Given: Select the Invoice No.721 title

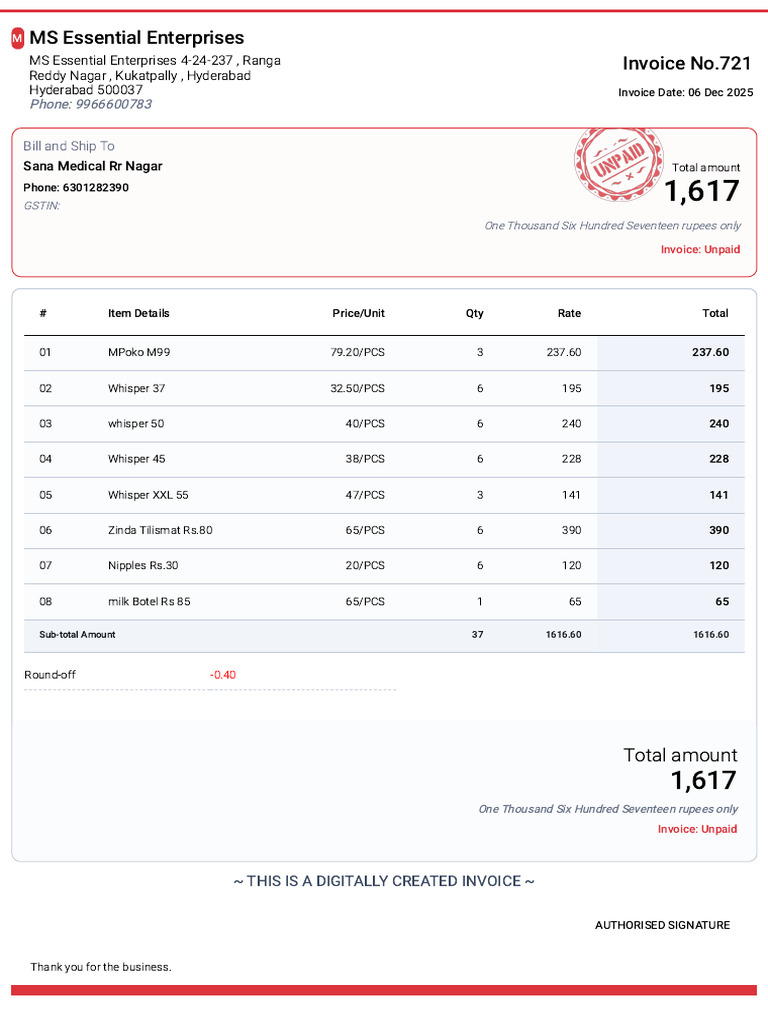Looking at the screenshot, I should pyautogui.click(x=686, y=63).
